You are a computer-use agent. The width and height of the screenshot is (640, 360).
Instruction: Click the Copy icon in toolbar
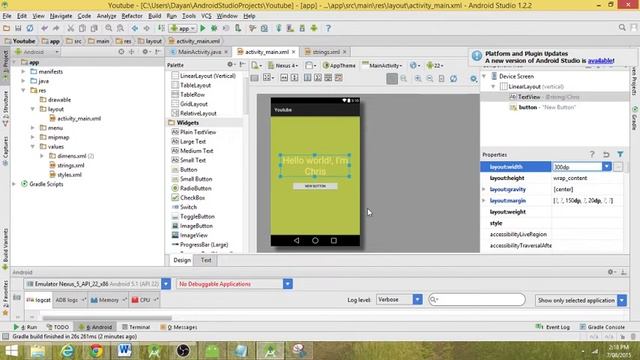(82, 28)
